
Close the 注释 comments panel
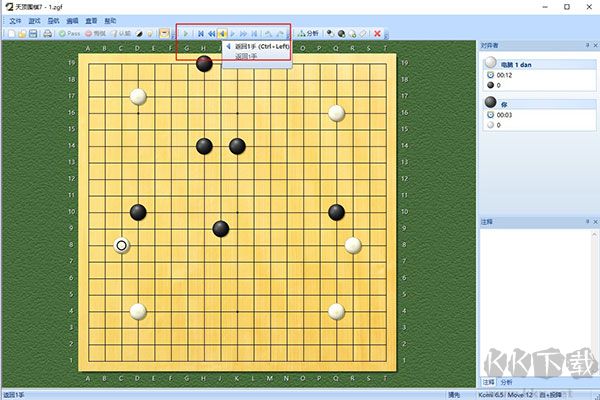click(x=595, y=222)
